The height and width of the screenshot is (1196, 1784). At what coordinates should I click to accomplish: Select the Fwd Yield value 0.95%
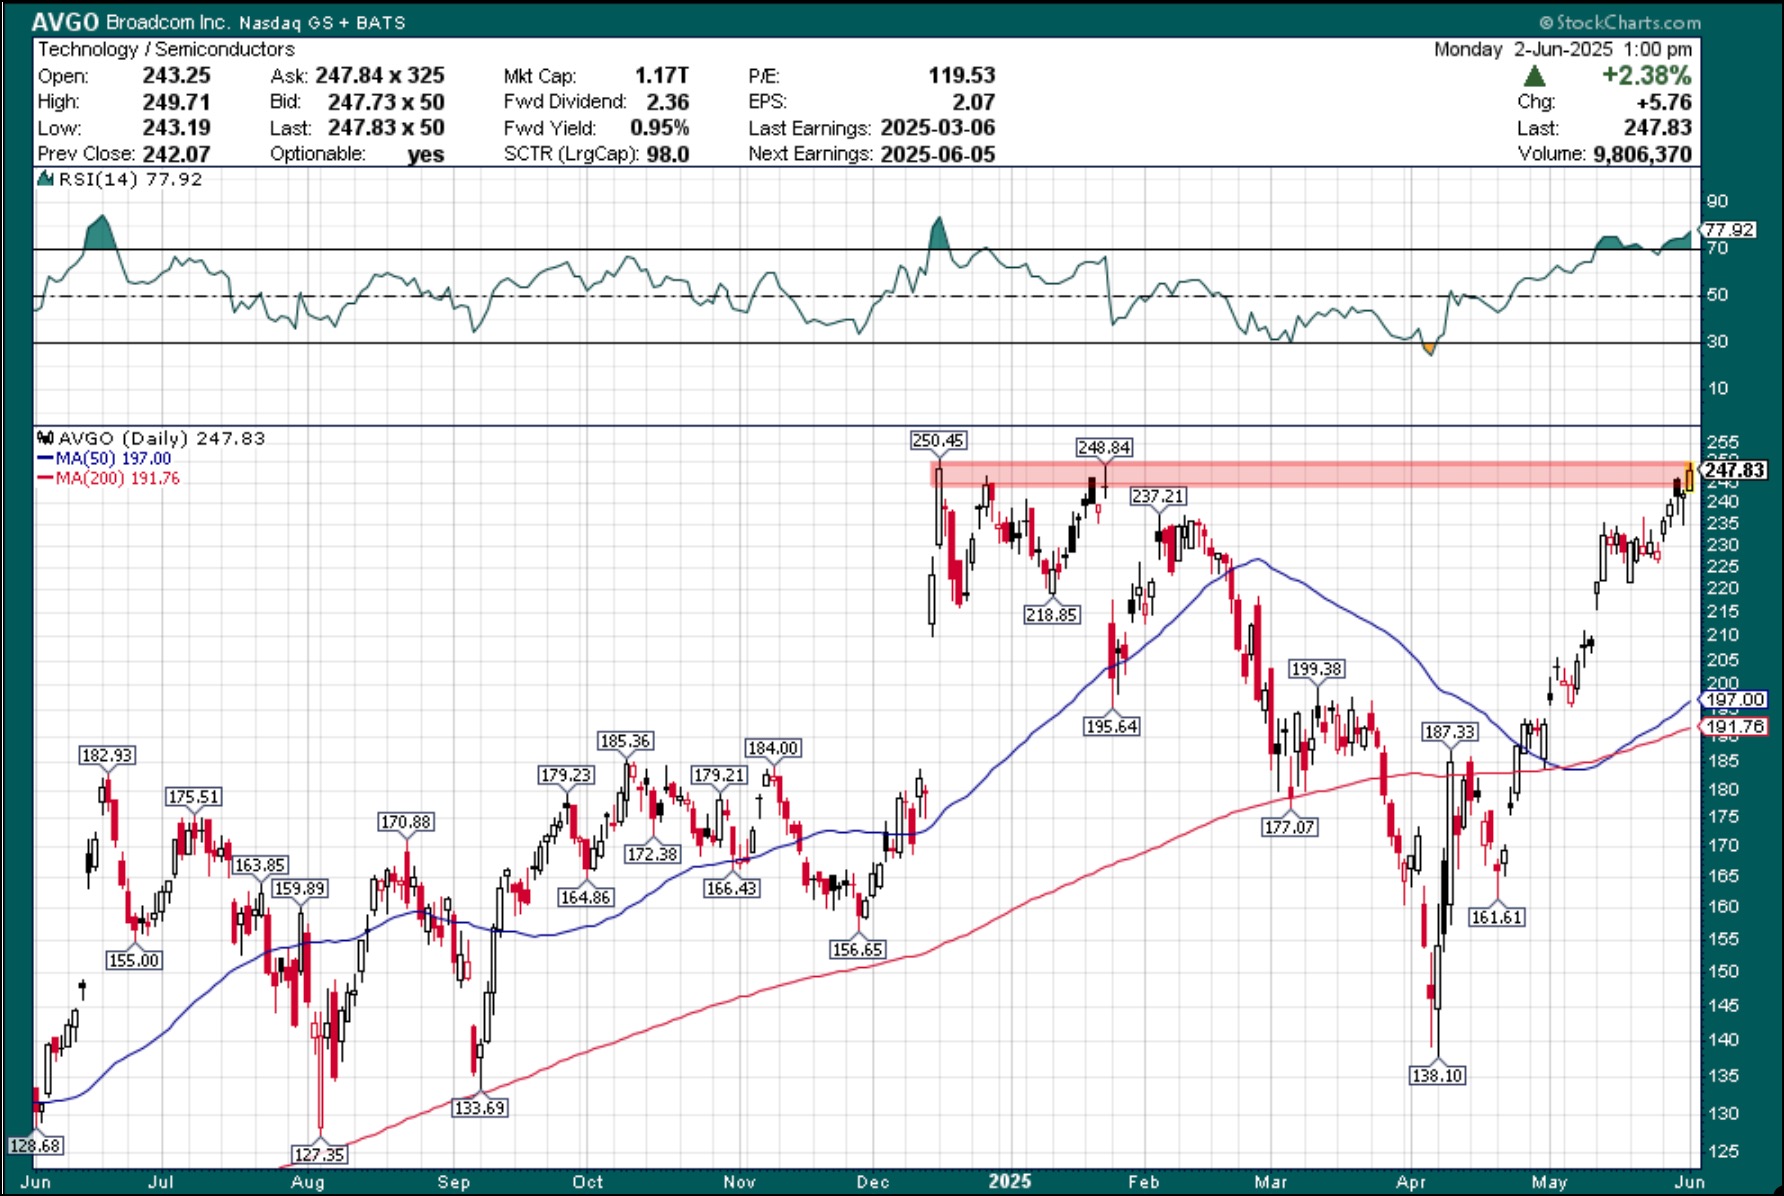(659, 127)
